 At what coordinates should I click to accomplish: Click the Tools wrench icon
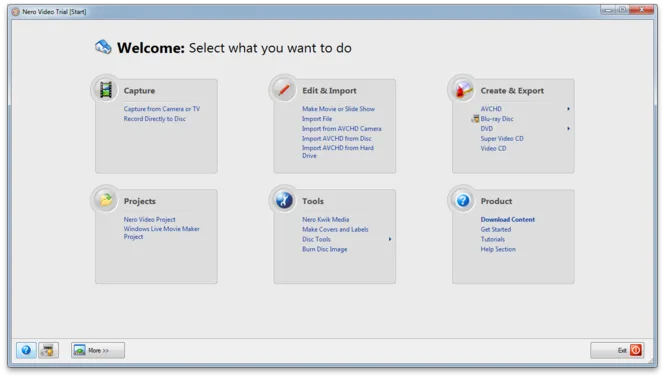point(284,200)
